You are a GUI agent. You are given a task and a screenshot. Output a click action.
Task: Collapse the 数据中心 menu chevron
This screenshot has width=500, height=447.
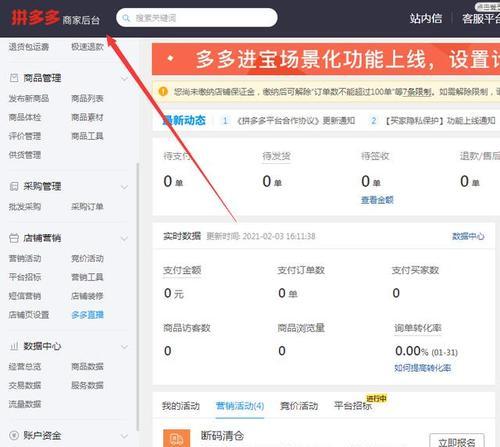pos(124,347)
